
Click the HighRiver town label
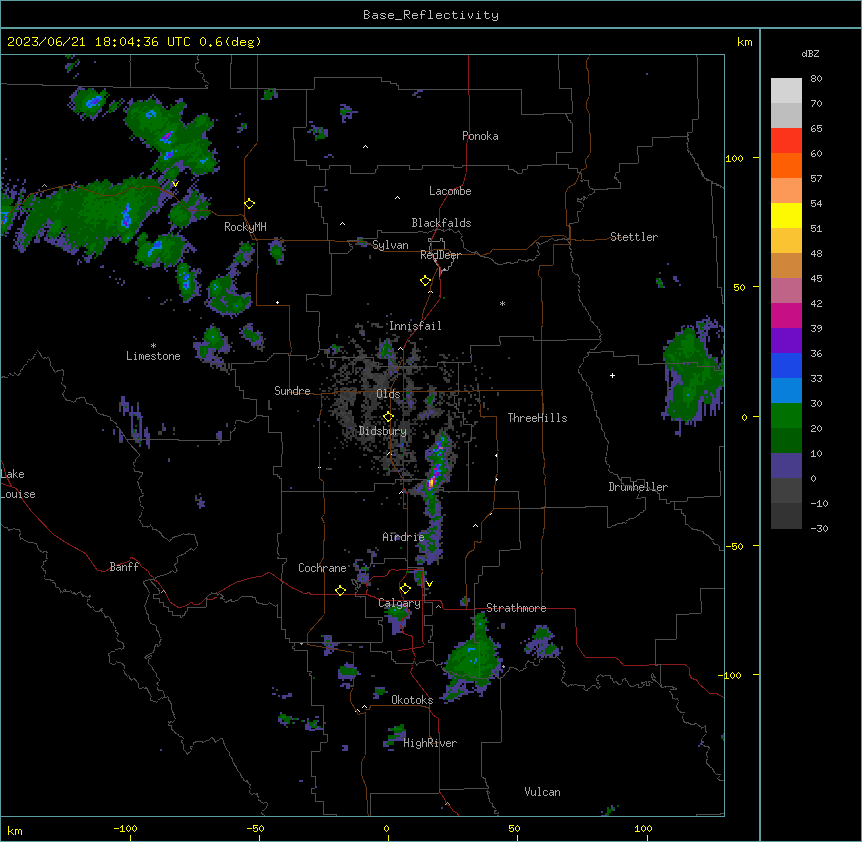click(430, 743)
